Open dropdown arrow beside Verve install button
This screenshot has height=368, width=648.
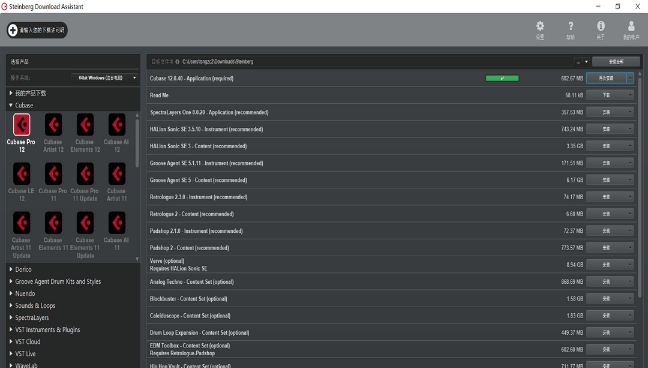click(630, 265)
